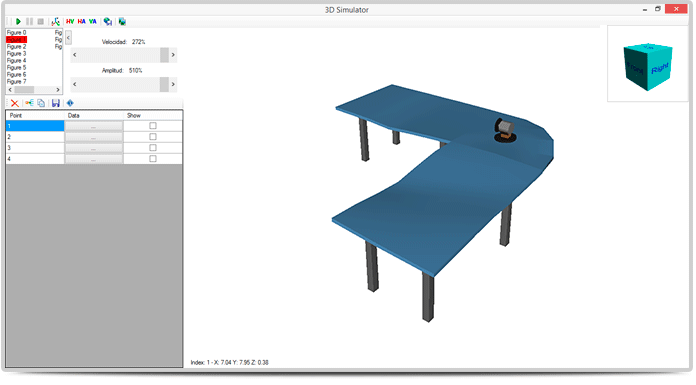Select point 2 cell in the table
The image size is (696, 385).
35,137
